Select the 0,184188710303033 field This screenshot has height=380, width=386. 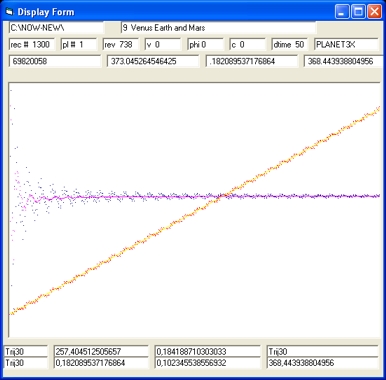coord(208,351)
